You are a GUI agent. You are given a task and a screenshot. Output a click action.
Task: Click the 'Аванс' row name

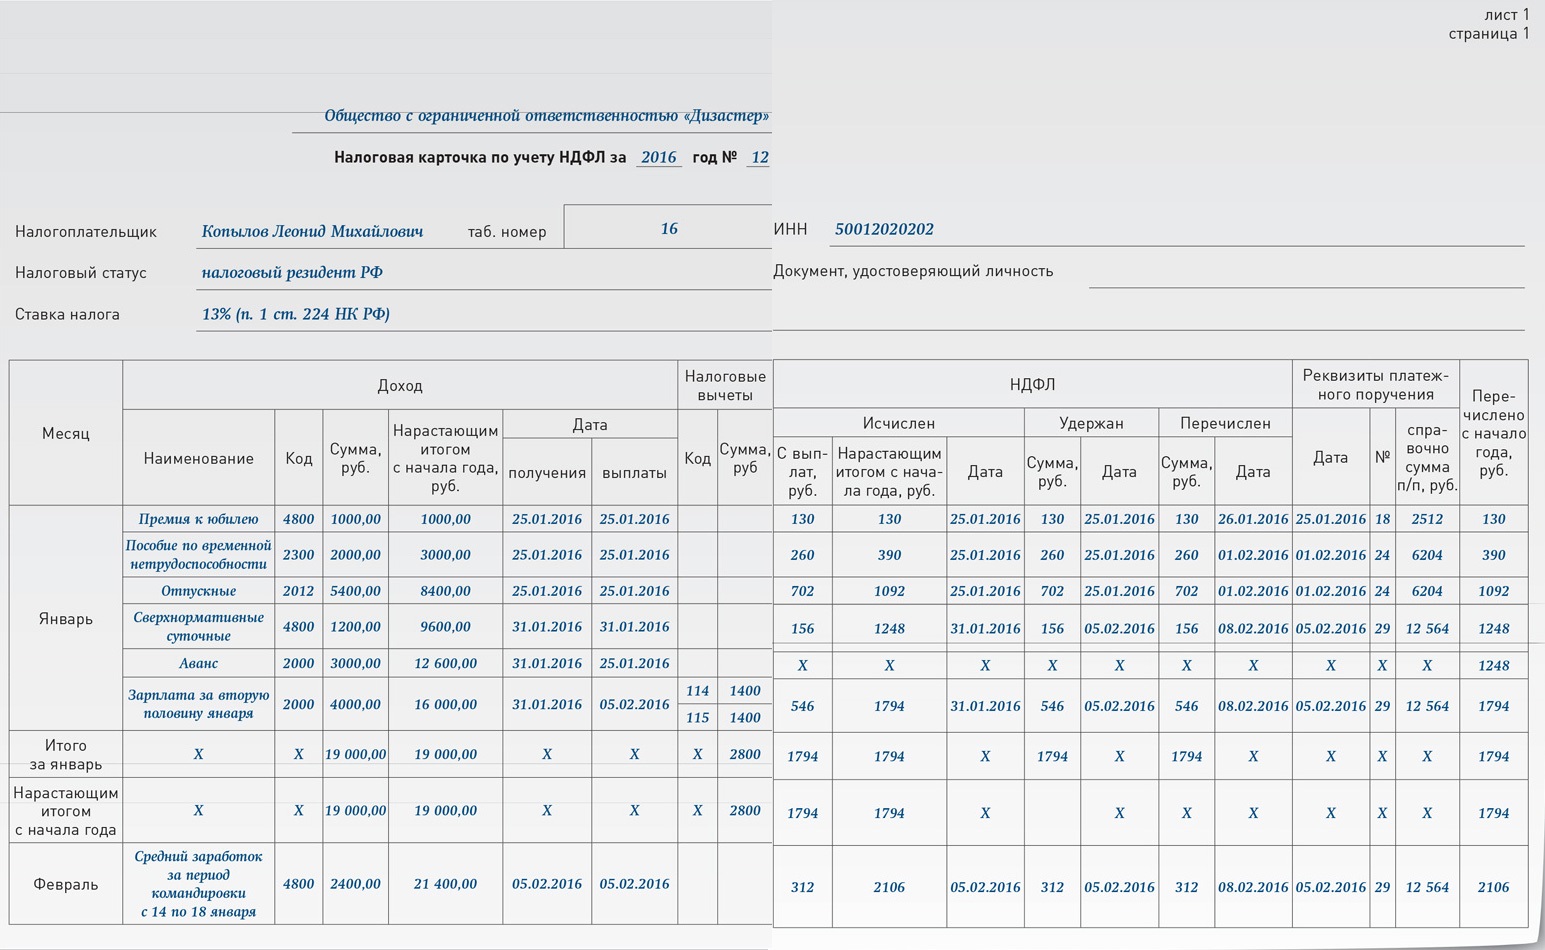point(198,663)
